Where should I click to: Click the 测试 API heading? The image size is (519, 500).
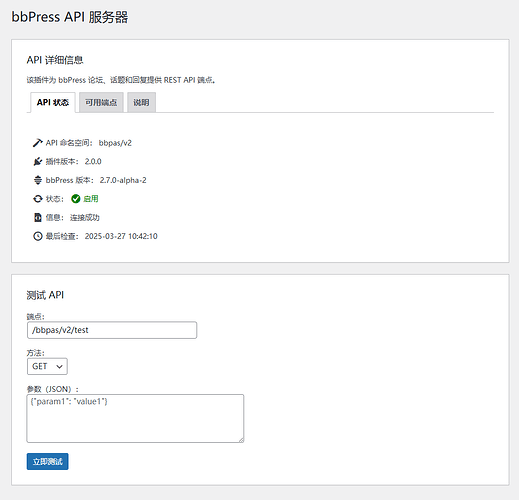pyautogui.click(x=45, y=295)
